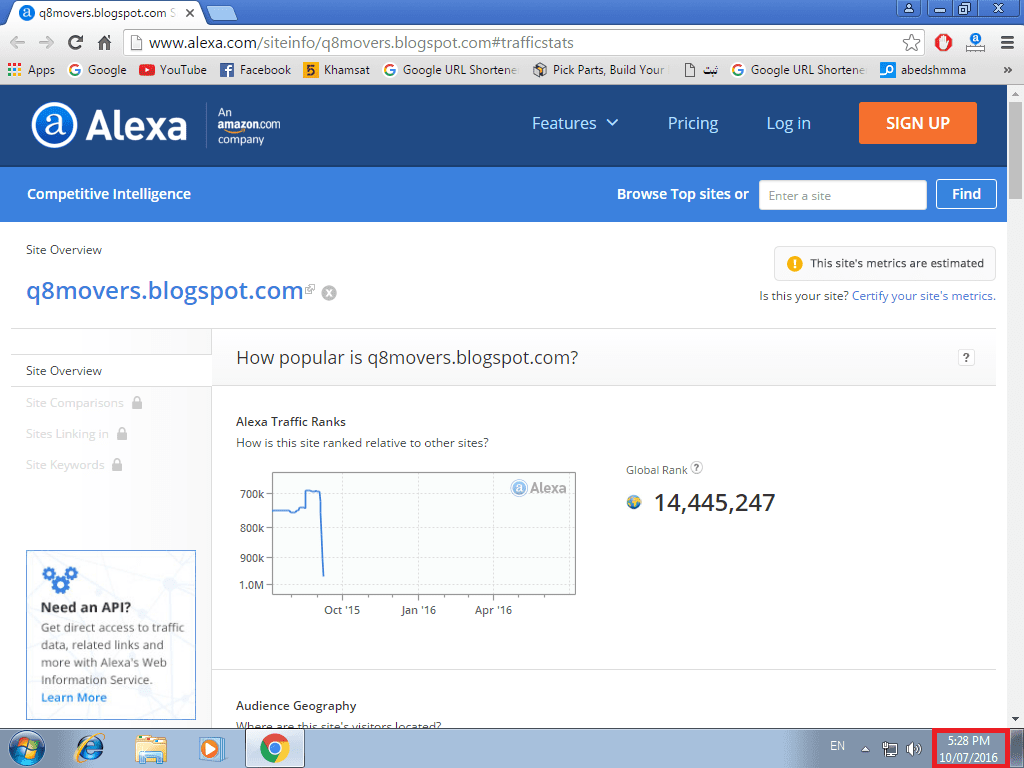
Task: Open the Chrome hamburger menu
Action: click(1007, 43)
